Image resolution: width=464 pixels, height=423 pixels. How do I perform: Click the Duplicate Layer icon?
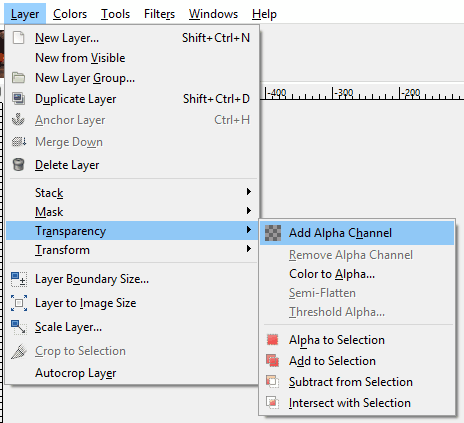click(18, 99)
